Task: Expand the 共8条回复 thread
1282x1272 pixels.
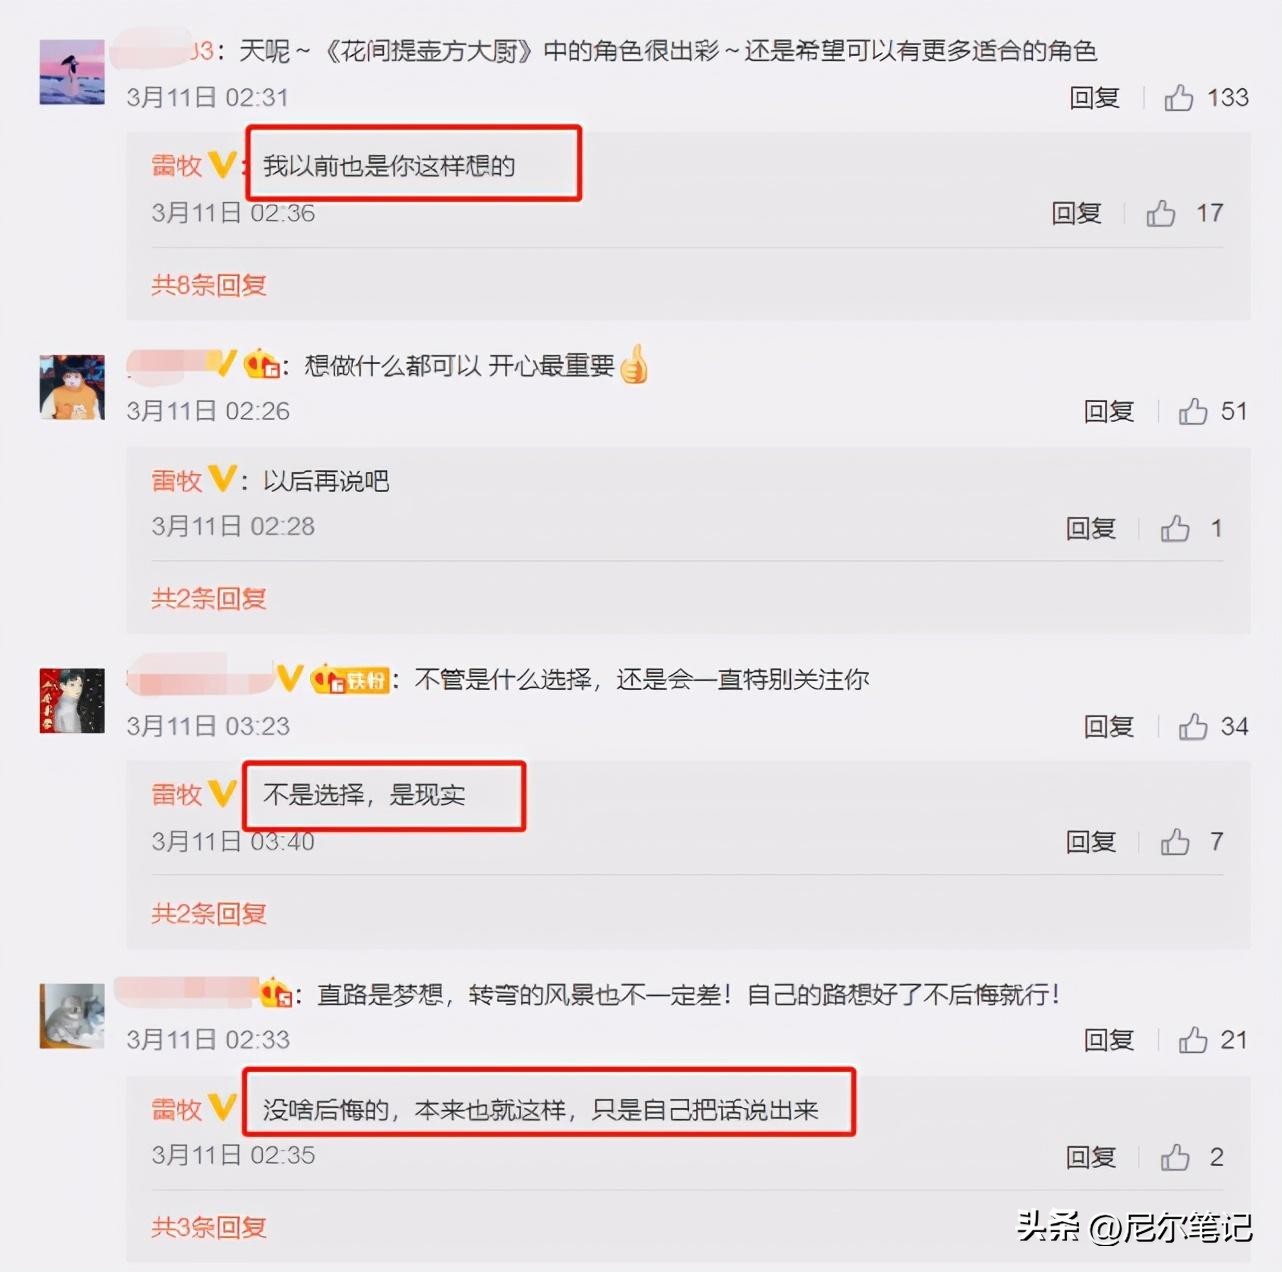Action: pyautogui.click(x=209, y=285)
